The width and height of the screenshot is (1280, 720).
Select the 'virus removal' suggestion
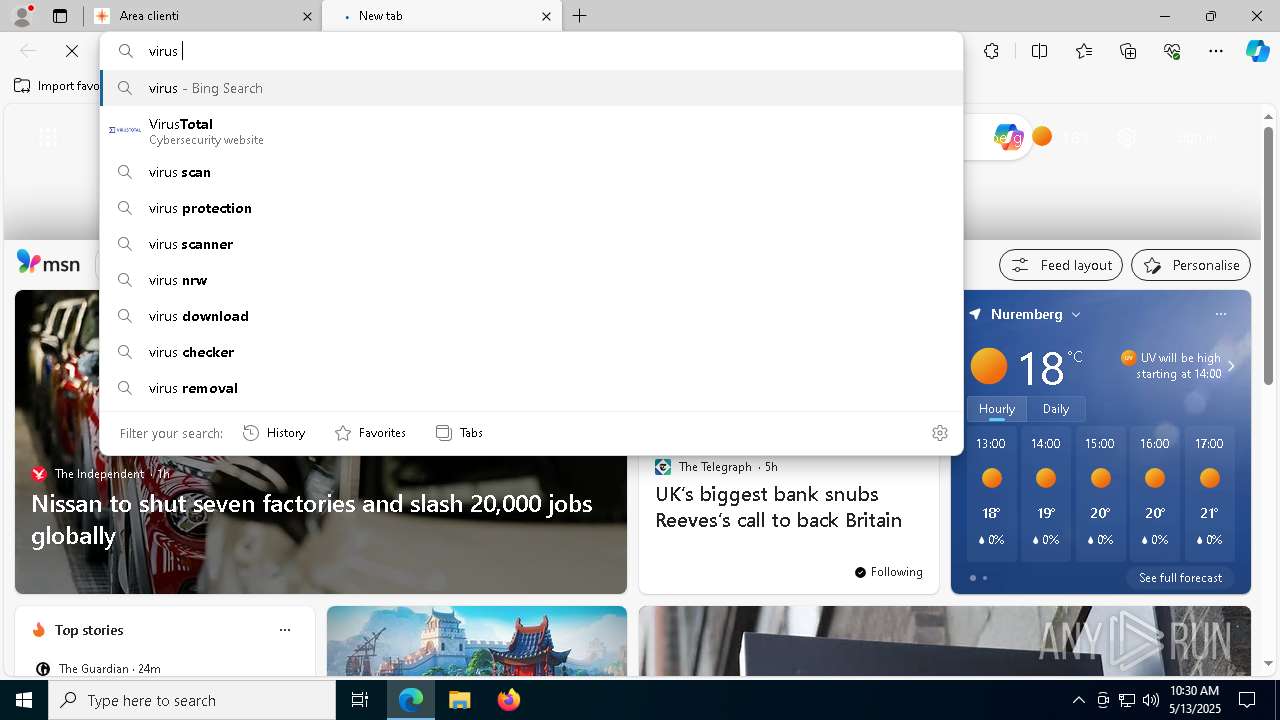click(x=531, y=388)
